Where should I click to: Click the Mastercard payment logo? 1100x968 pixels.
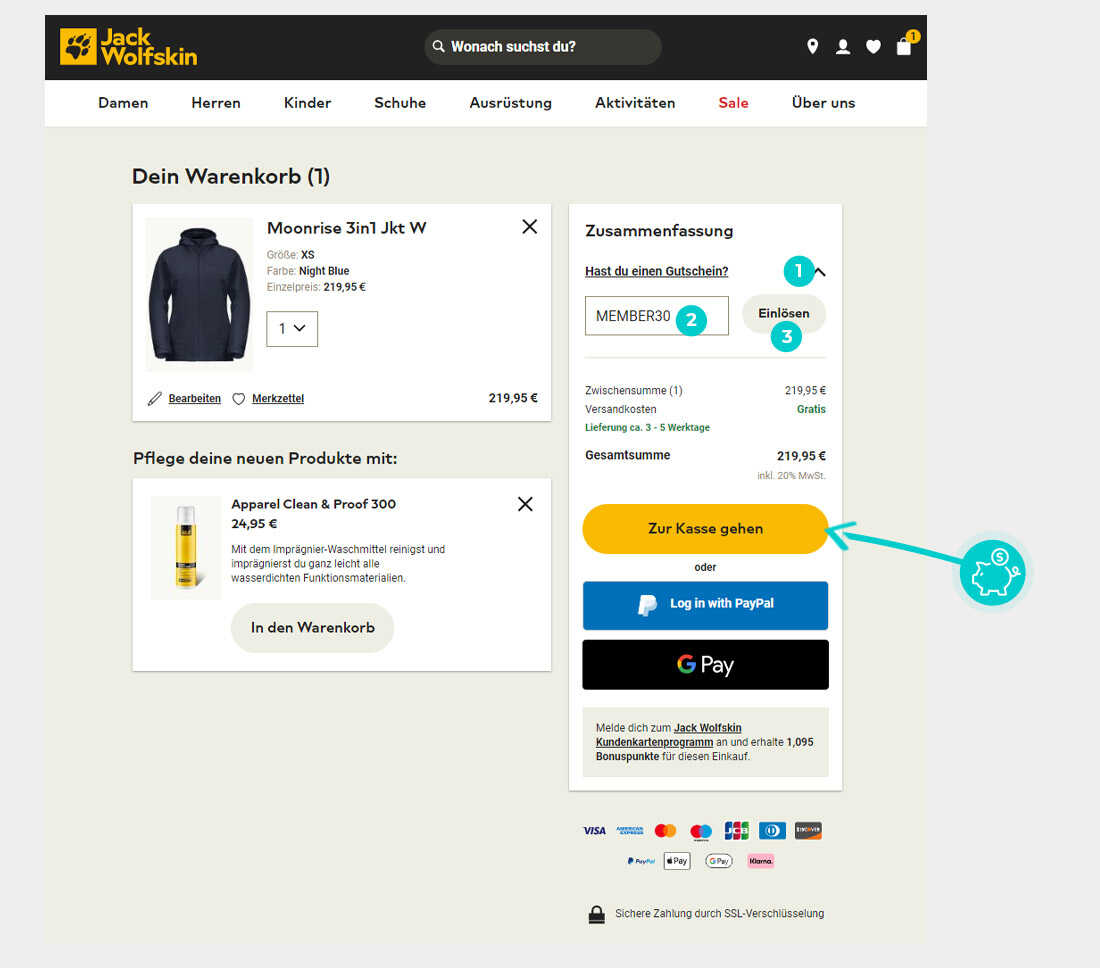tap(665, 831)
